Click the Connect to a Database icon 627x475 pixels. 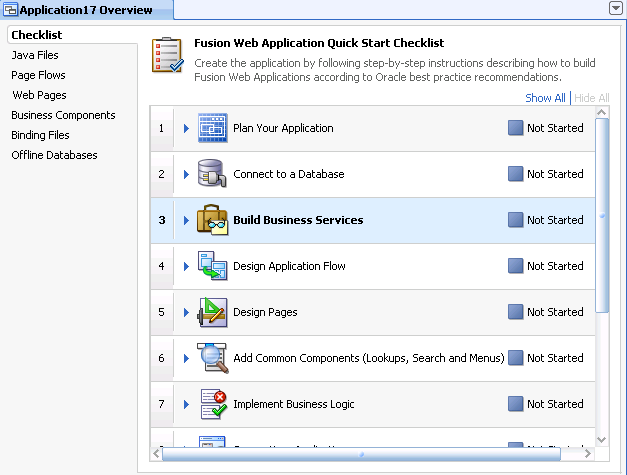[213, 174]
